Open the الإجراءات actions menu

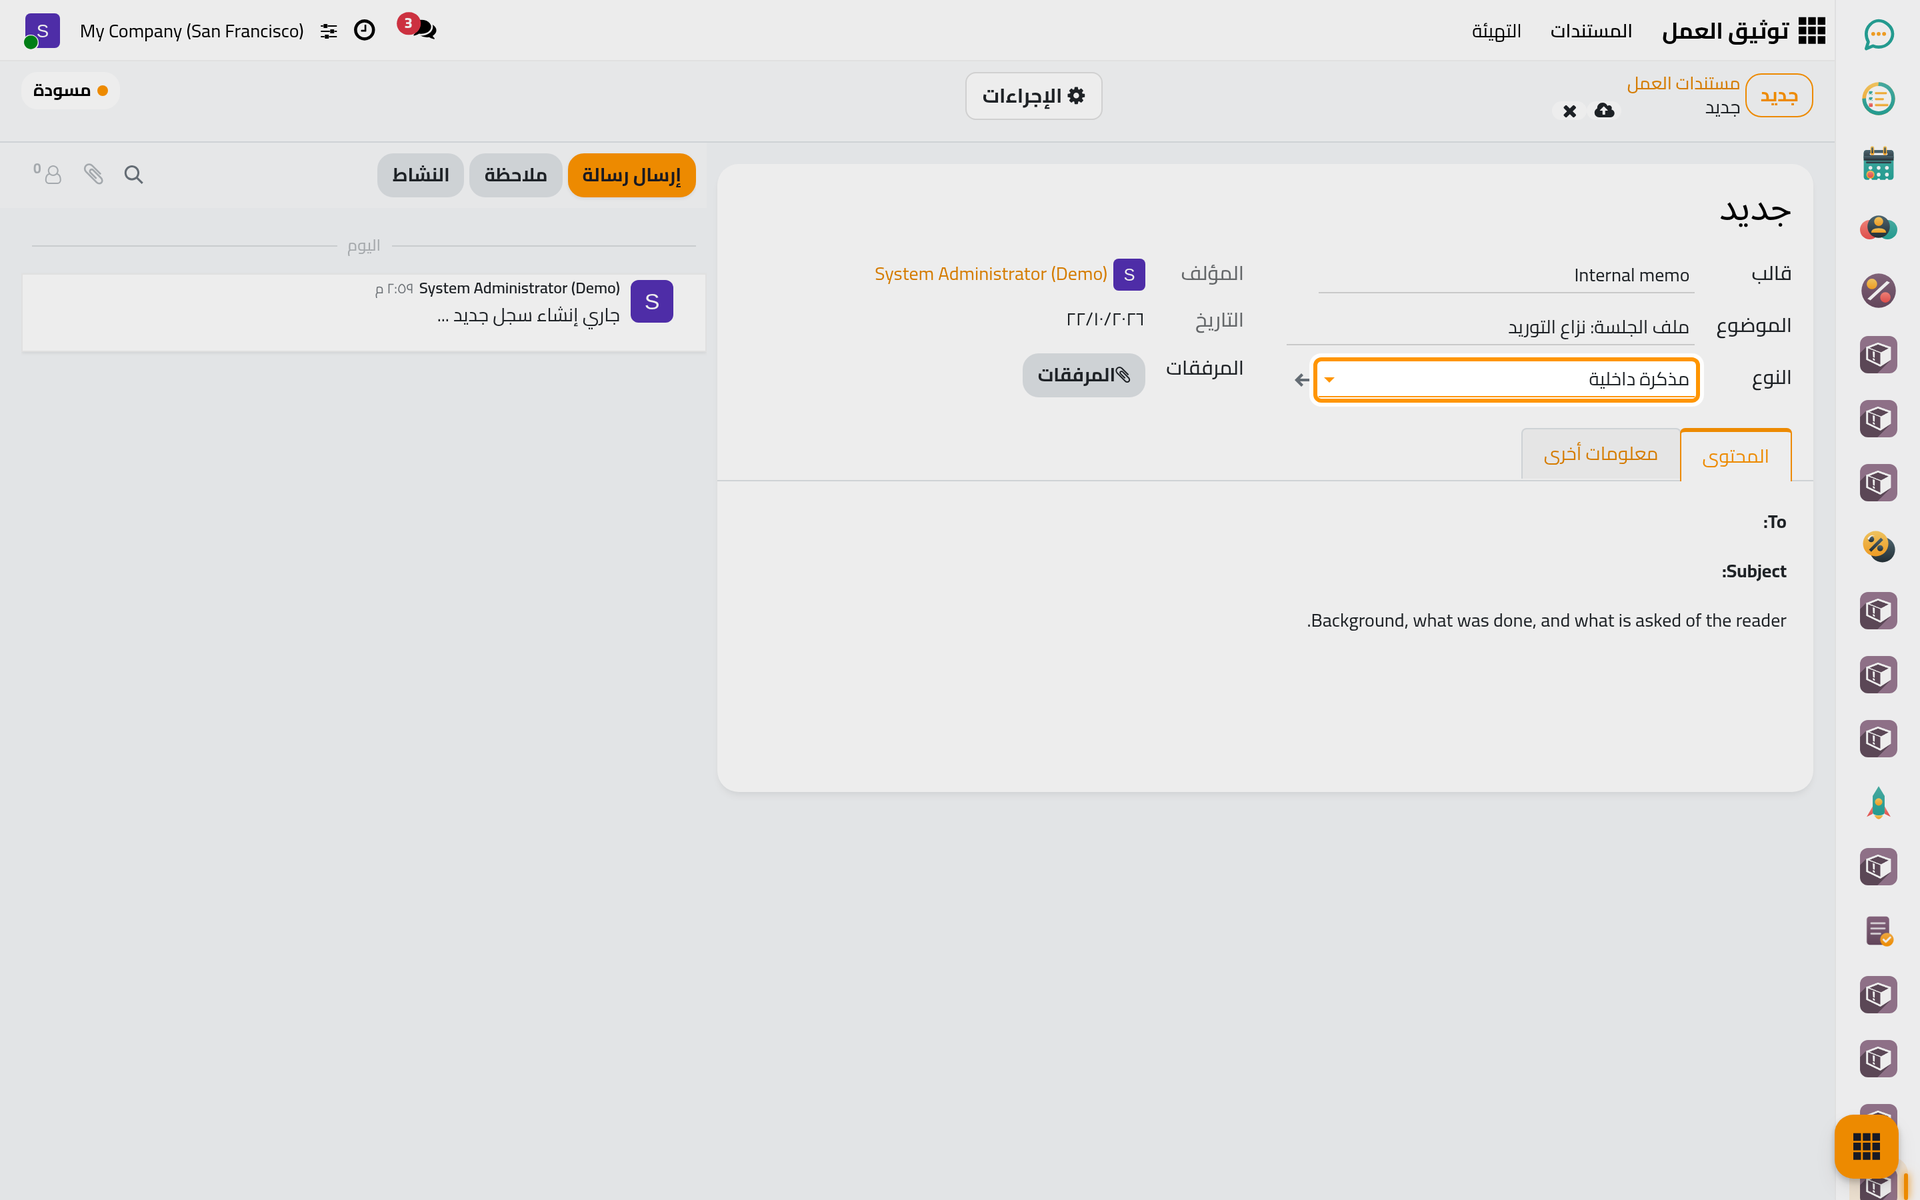point(1033,96)
